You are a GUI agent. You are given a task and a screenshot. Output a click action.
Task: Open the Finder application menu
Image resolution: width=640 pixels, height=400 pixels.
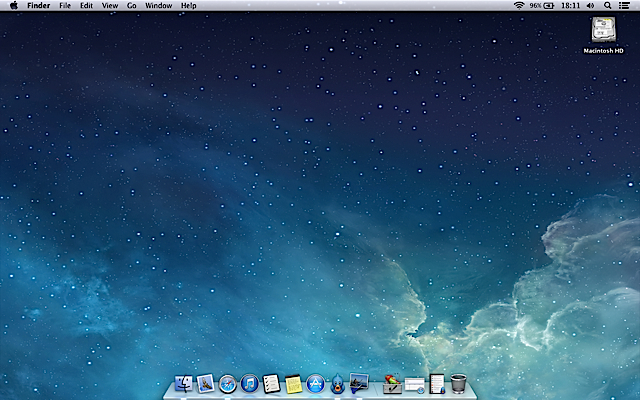pos(39,5)
